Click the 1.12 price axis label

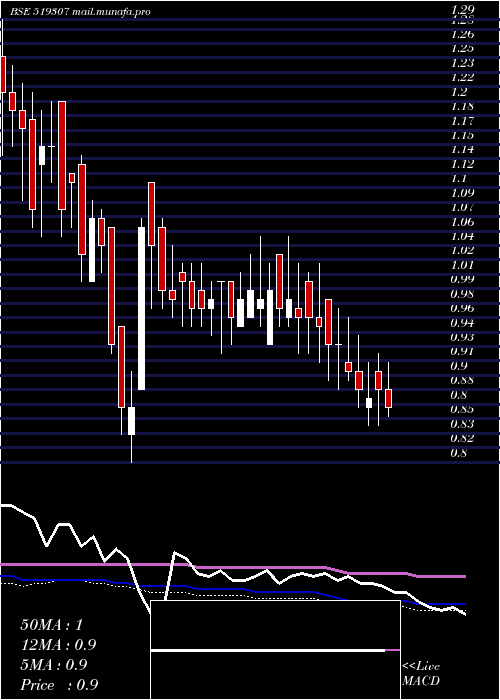tap(463, 164)
